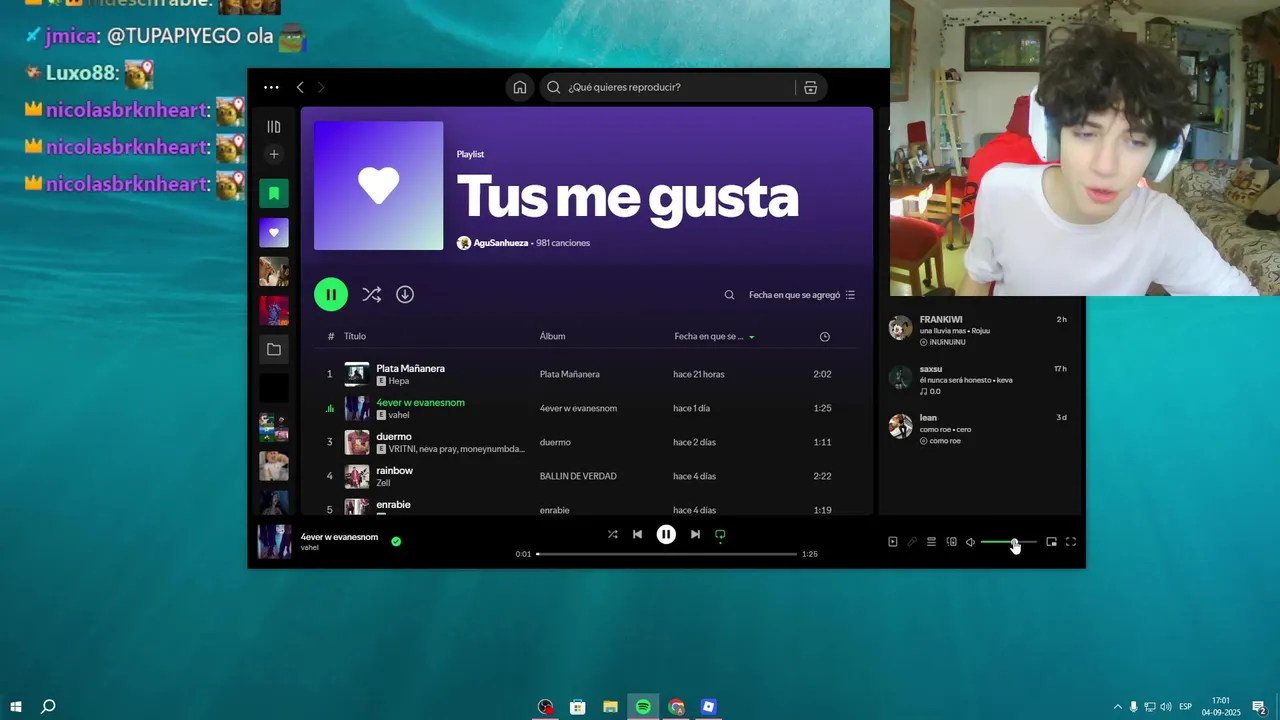Open the Windows Start button

pos(16,707)
